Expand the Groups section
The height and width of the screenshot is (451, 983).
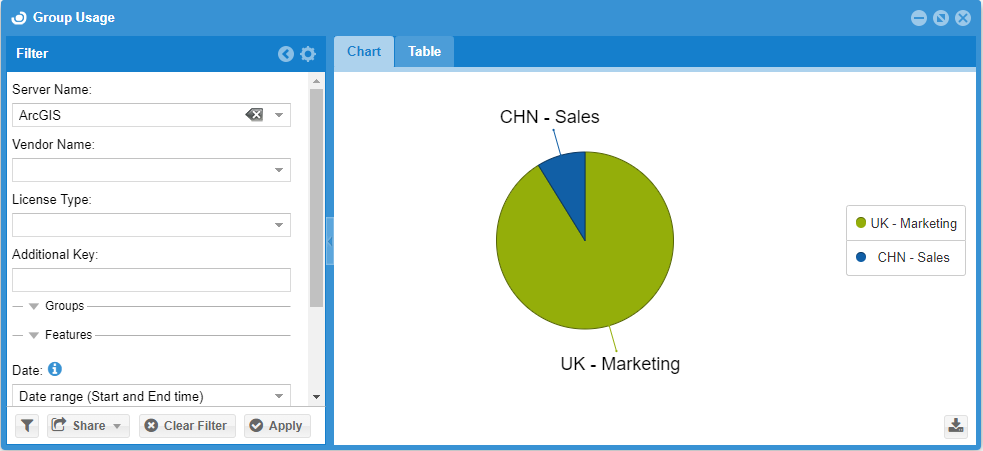click(35, 306)
